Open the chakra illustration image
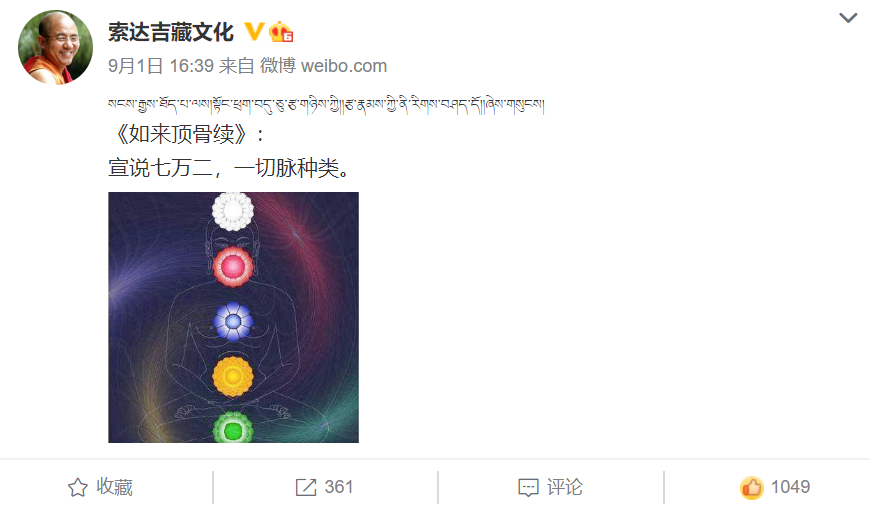The image size is (869, 511). [233, 317]
